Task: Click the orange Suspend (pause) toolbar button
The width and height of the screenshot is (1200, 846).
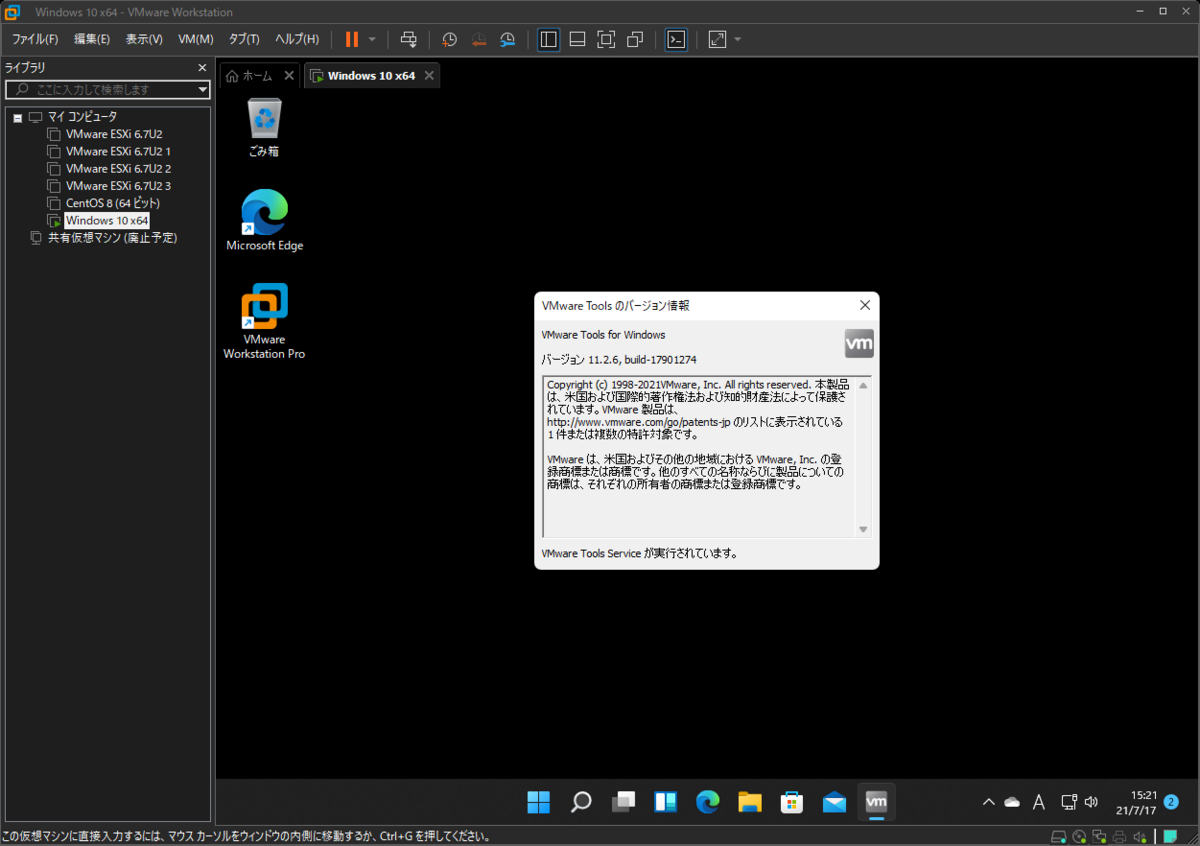Action: pos(351,39)
